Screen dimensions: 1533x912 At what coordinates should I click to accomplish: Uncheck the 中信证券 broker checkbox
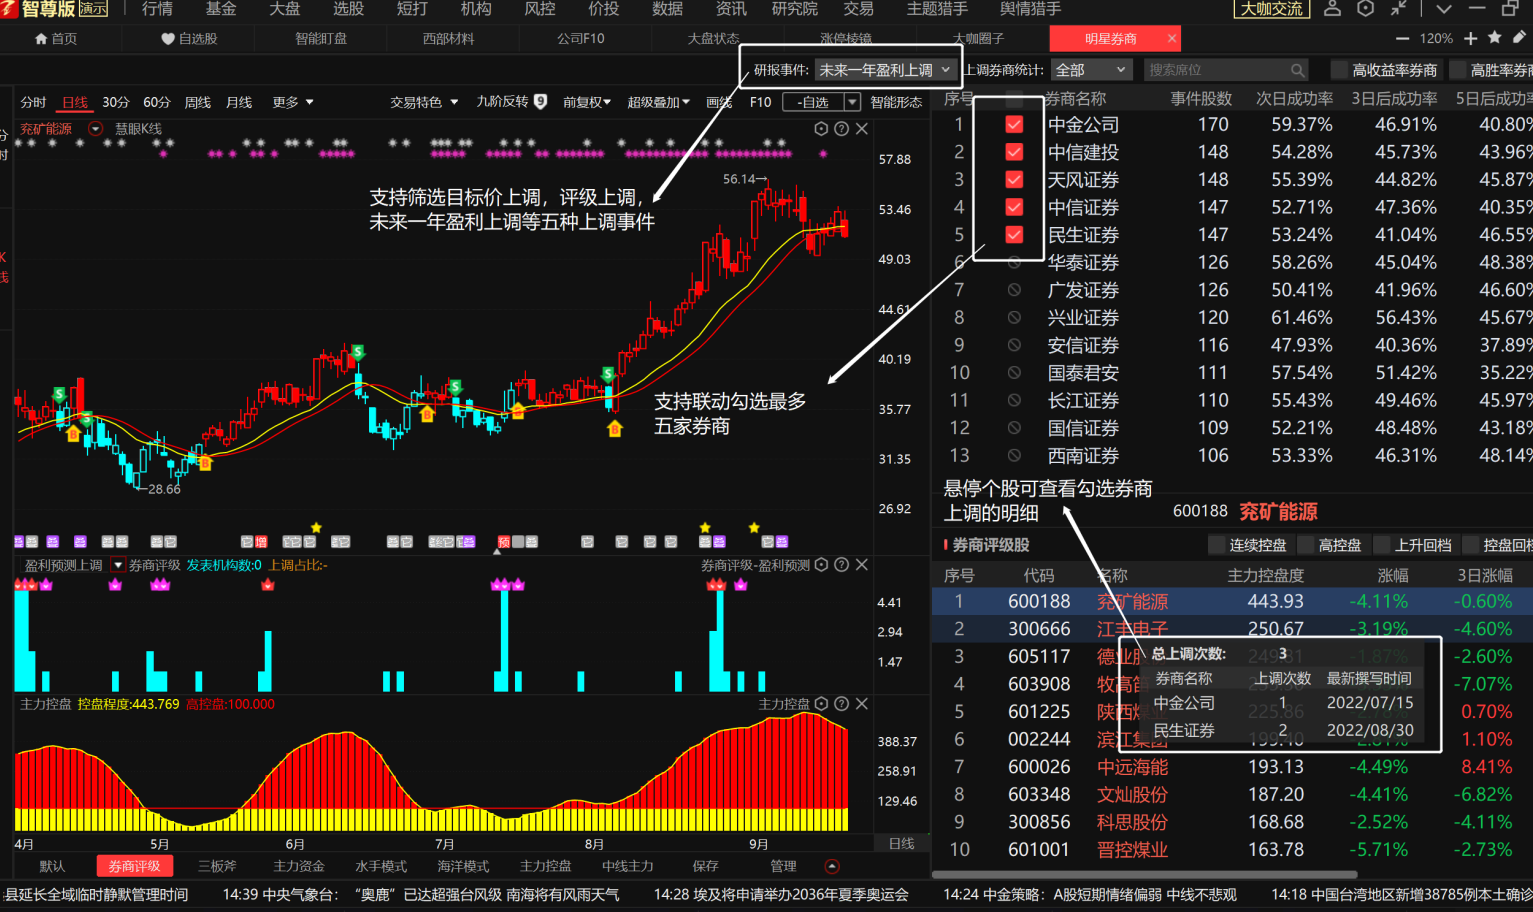click(x=1014, y=207)
